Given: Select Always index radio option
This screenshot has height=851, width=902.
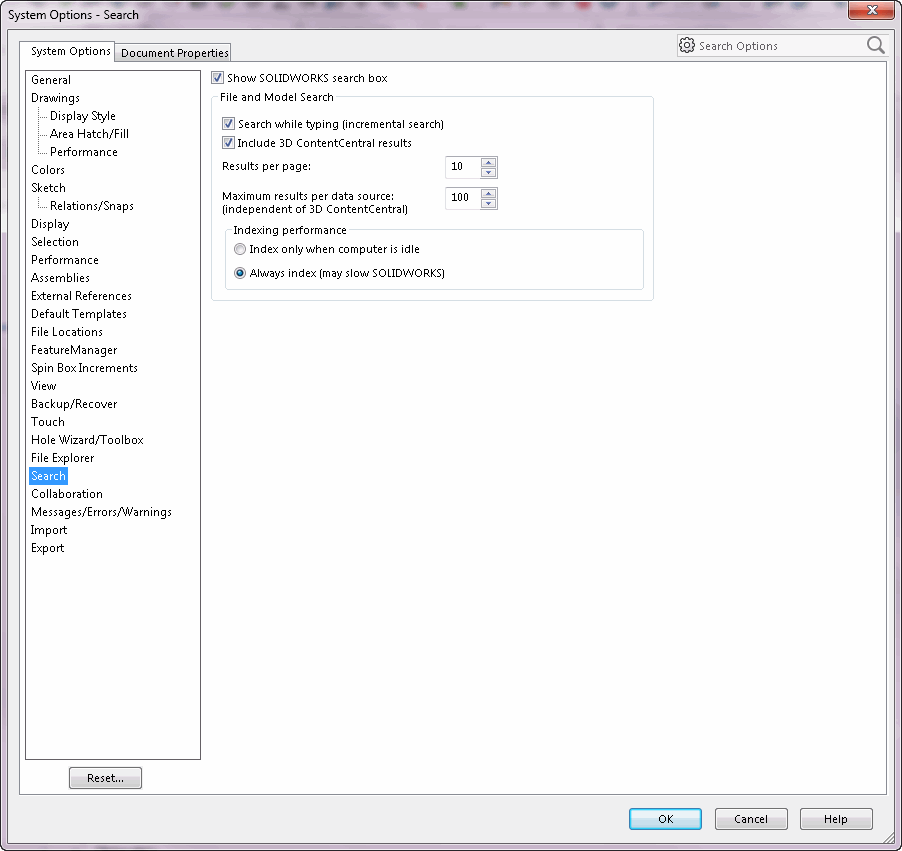Looking at the screenshot, I should 240,273.
